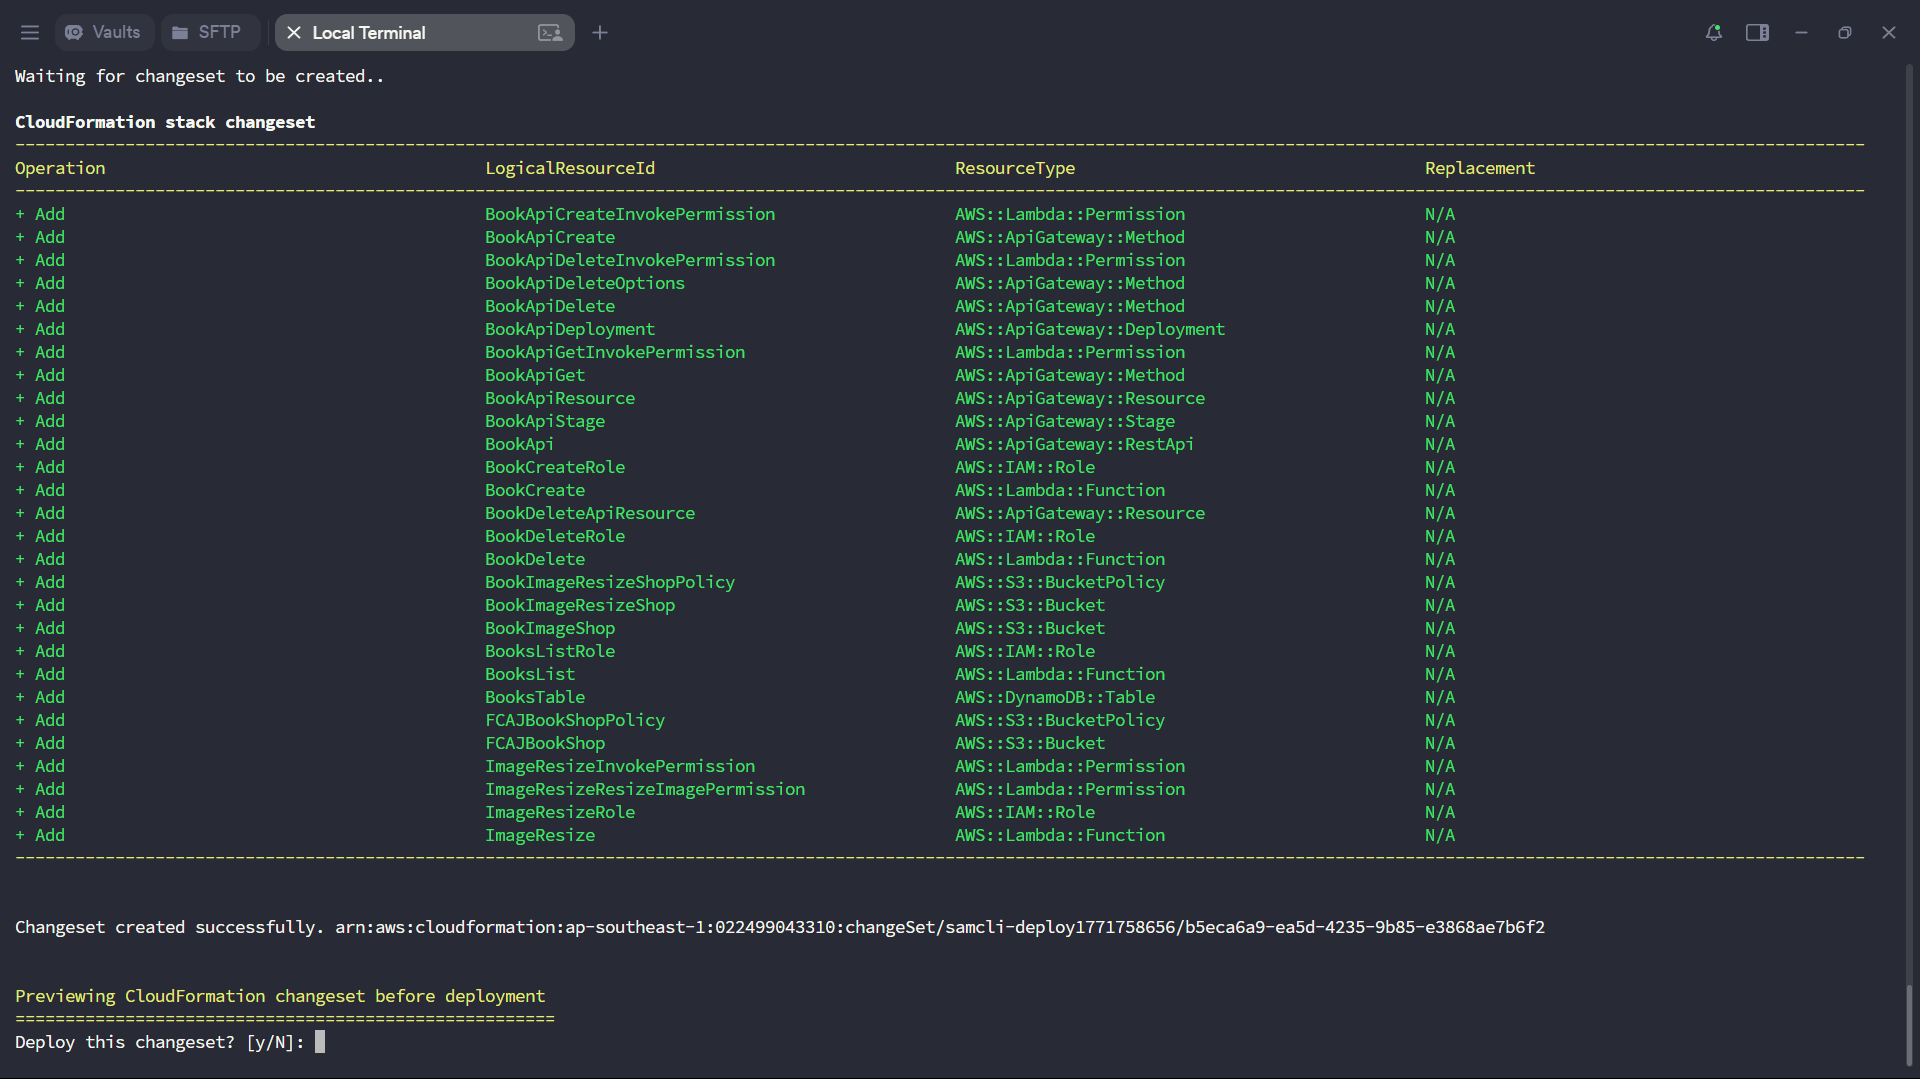1920x1079 pixels.
Task: Open the hamburger menu
Action: point(30,33)
